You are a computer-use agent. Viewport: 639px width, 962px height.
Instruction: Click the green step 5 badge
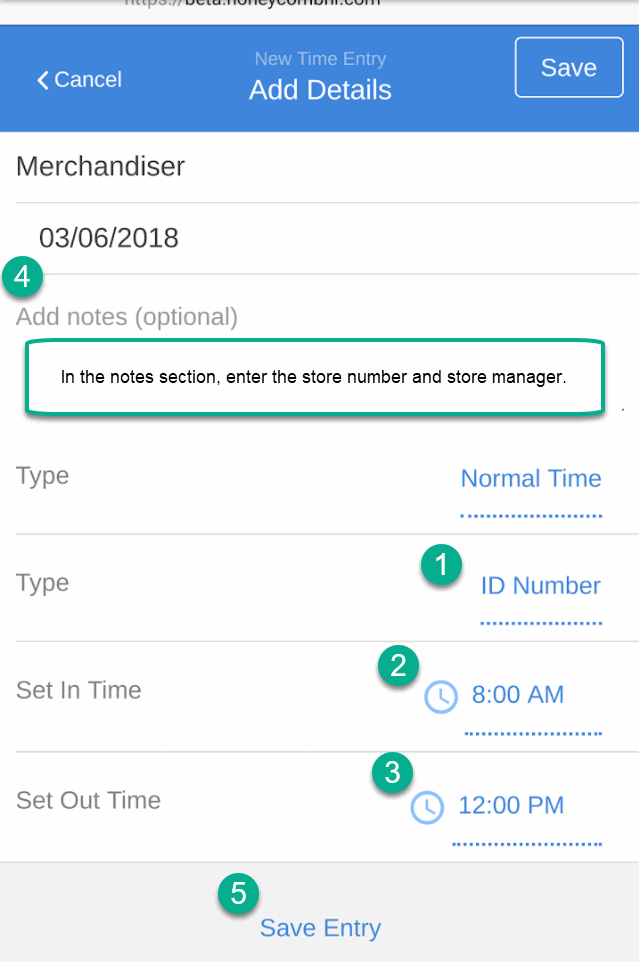pos(239,893)
